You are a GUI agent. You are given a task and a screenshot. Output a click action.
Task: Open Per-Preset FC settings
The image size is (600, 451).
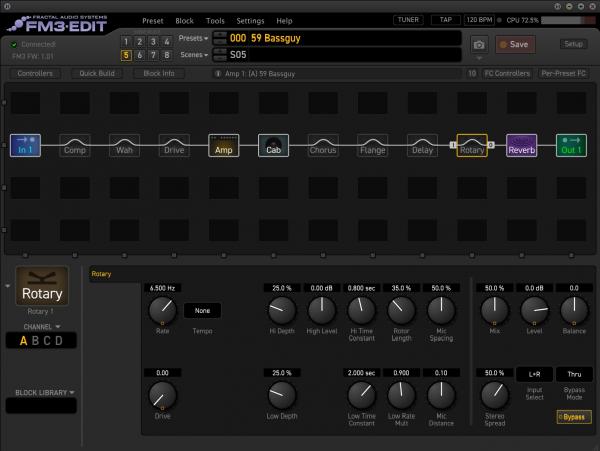coord(563,73)
